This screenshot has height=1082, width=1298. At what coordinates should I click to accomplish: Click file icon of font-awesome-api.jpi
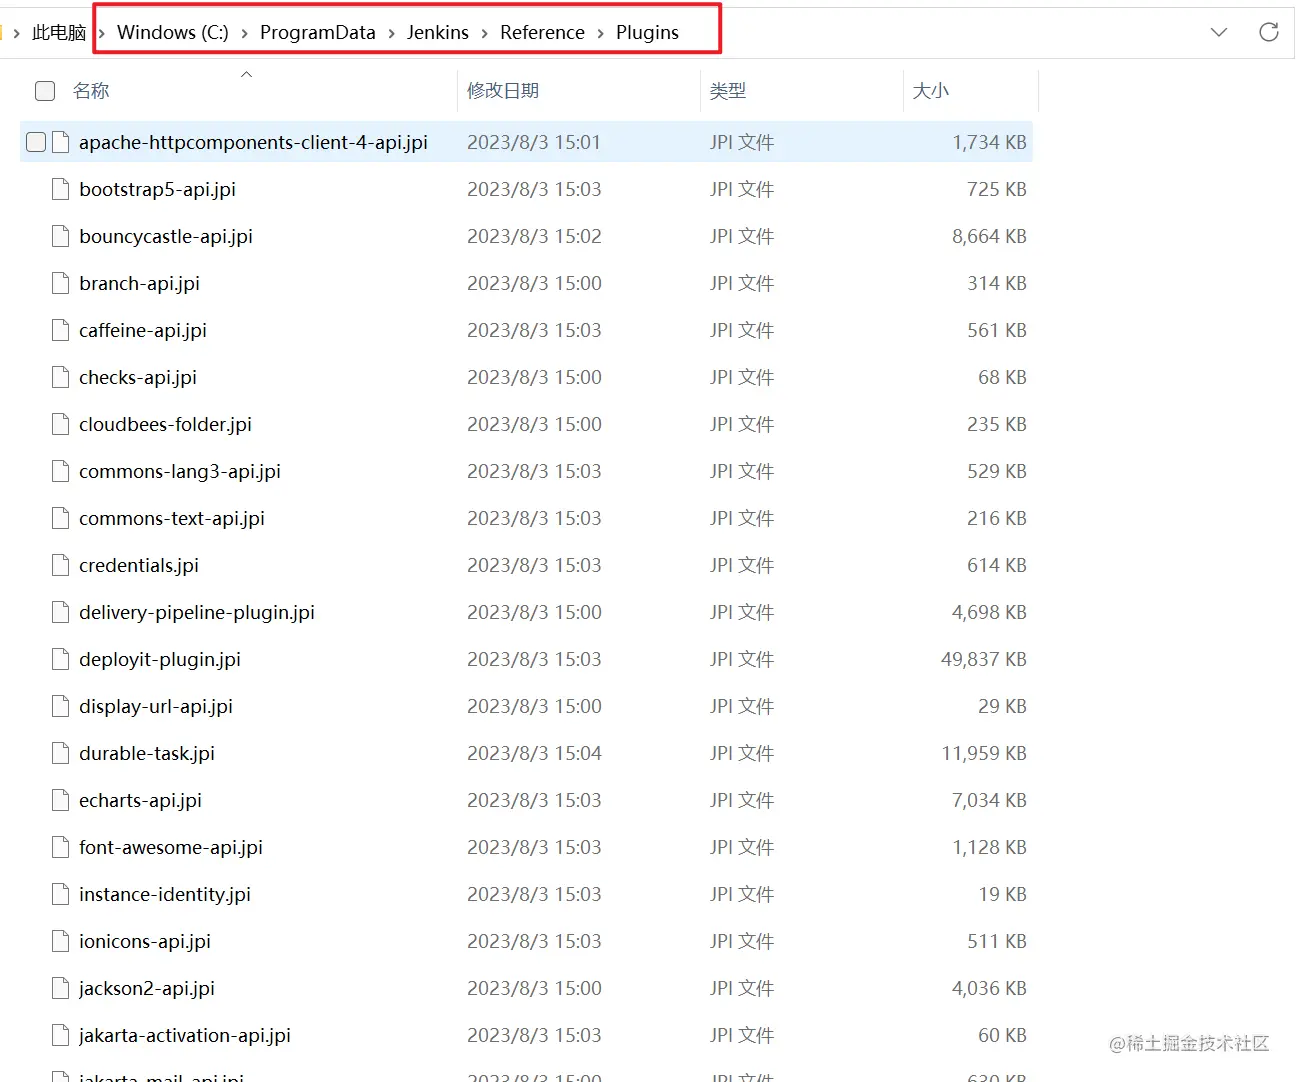pos(61,847)
